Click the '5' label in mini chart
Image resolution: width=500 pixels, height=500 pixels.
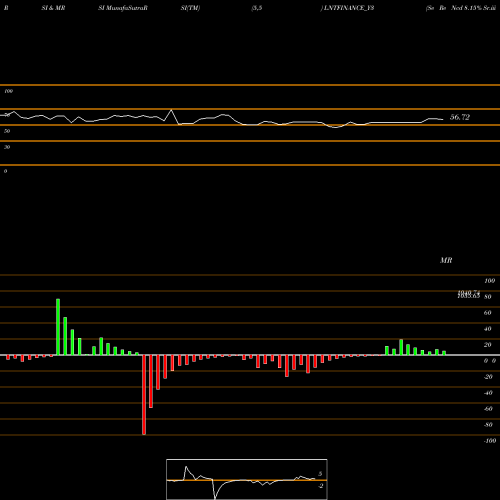click(320, 474)
